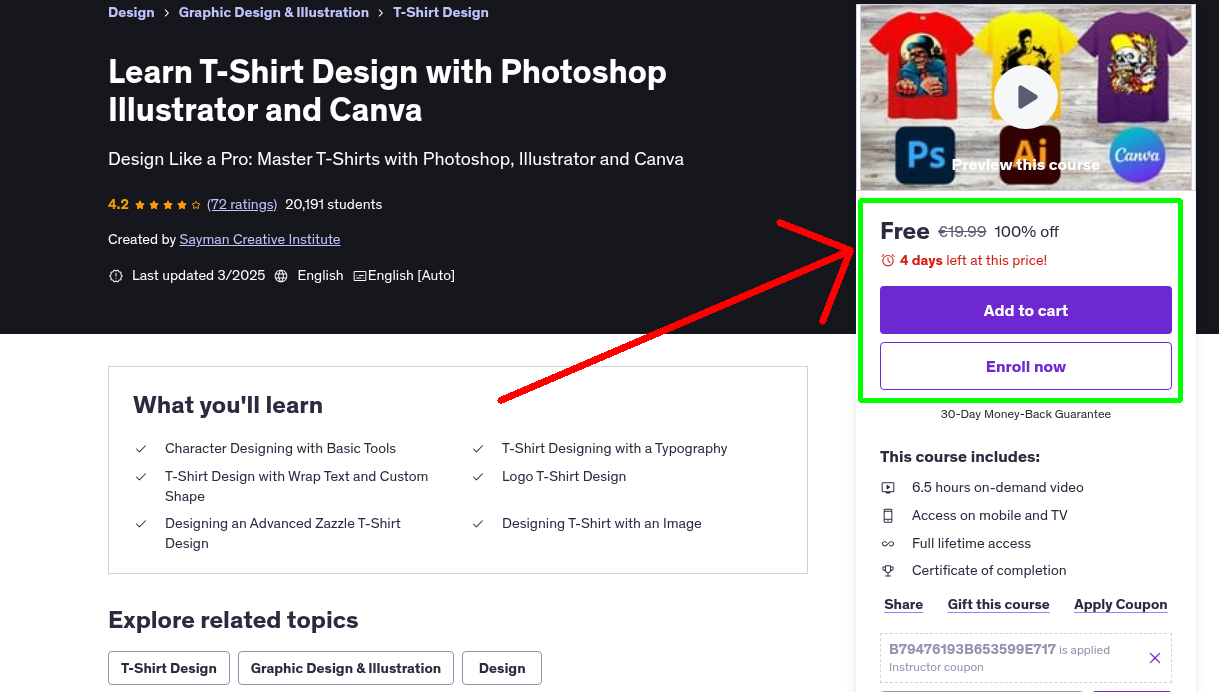Click the infinity lifetime access icon
Screen dimensions: 1219x692
(x=888, y=544)
